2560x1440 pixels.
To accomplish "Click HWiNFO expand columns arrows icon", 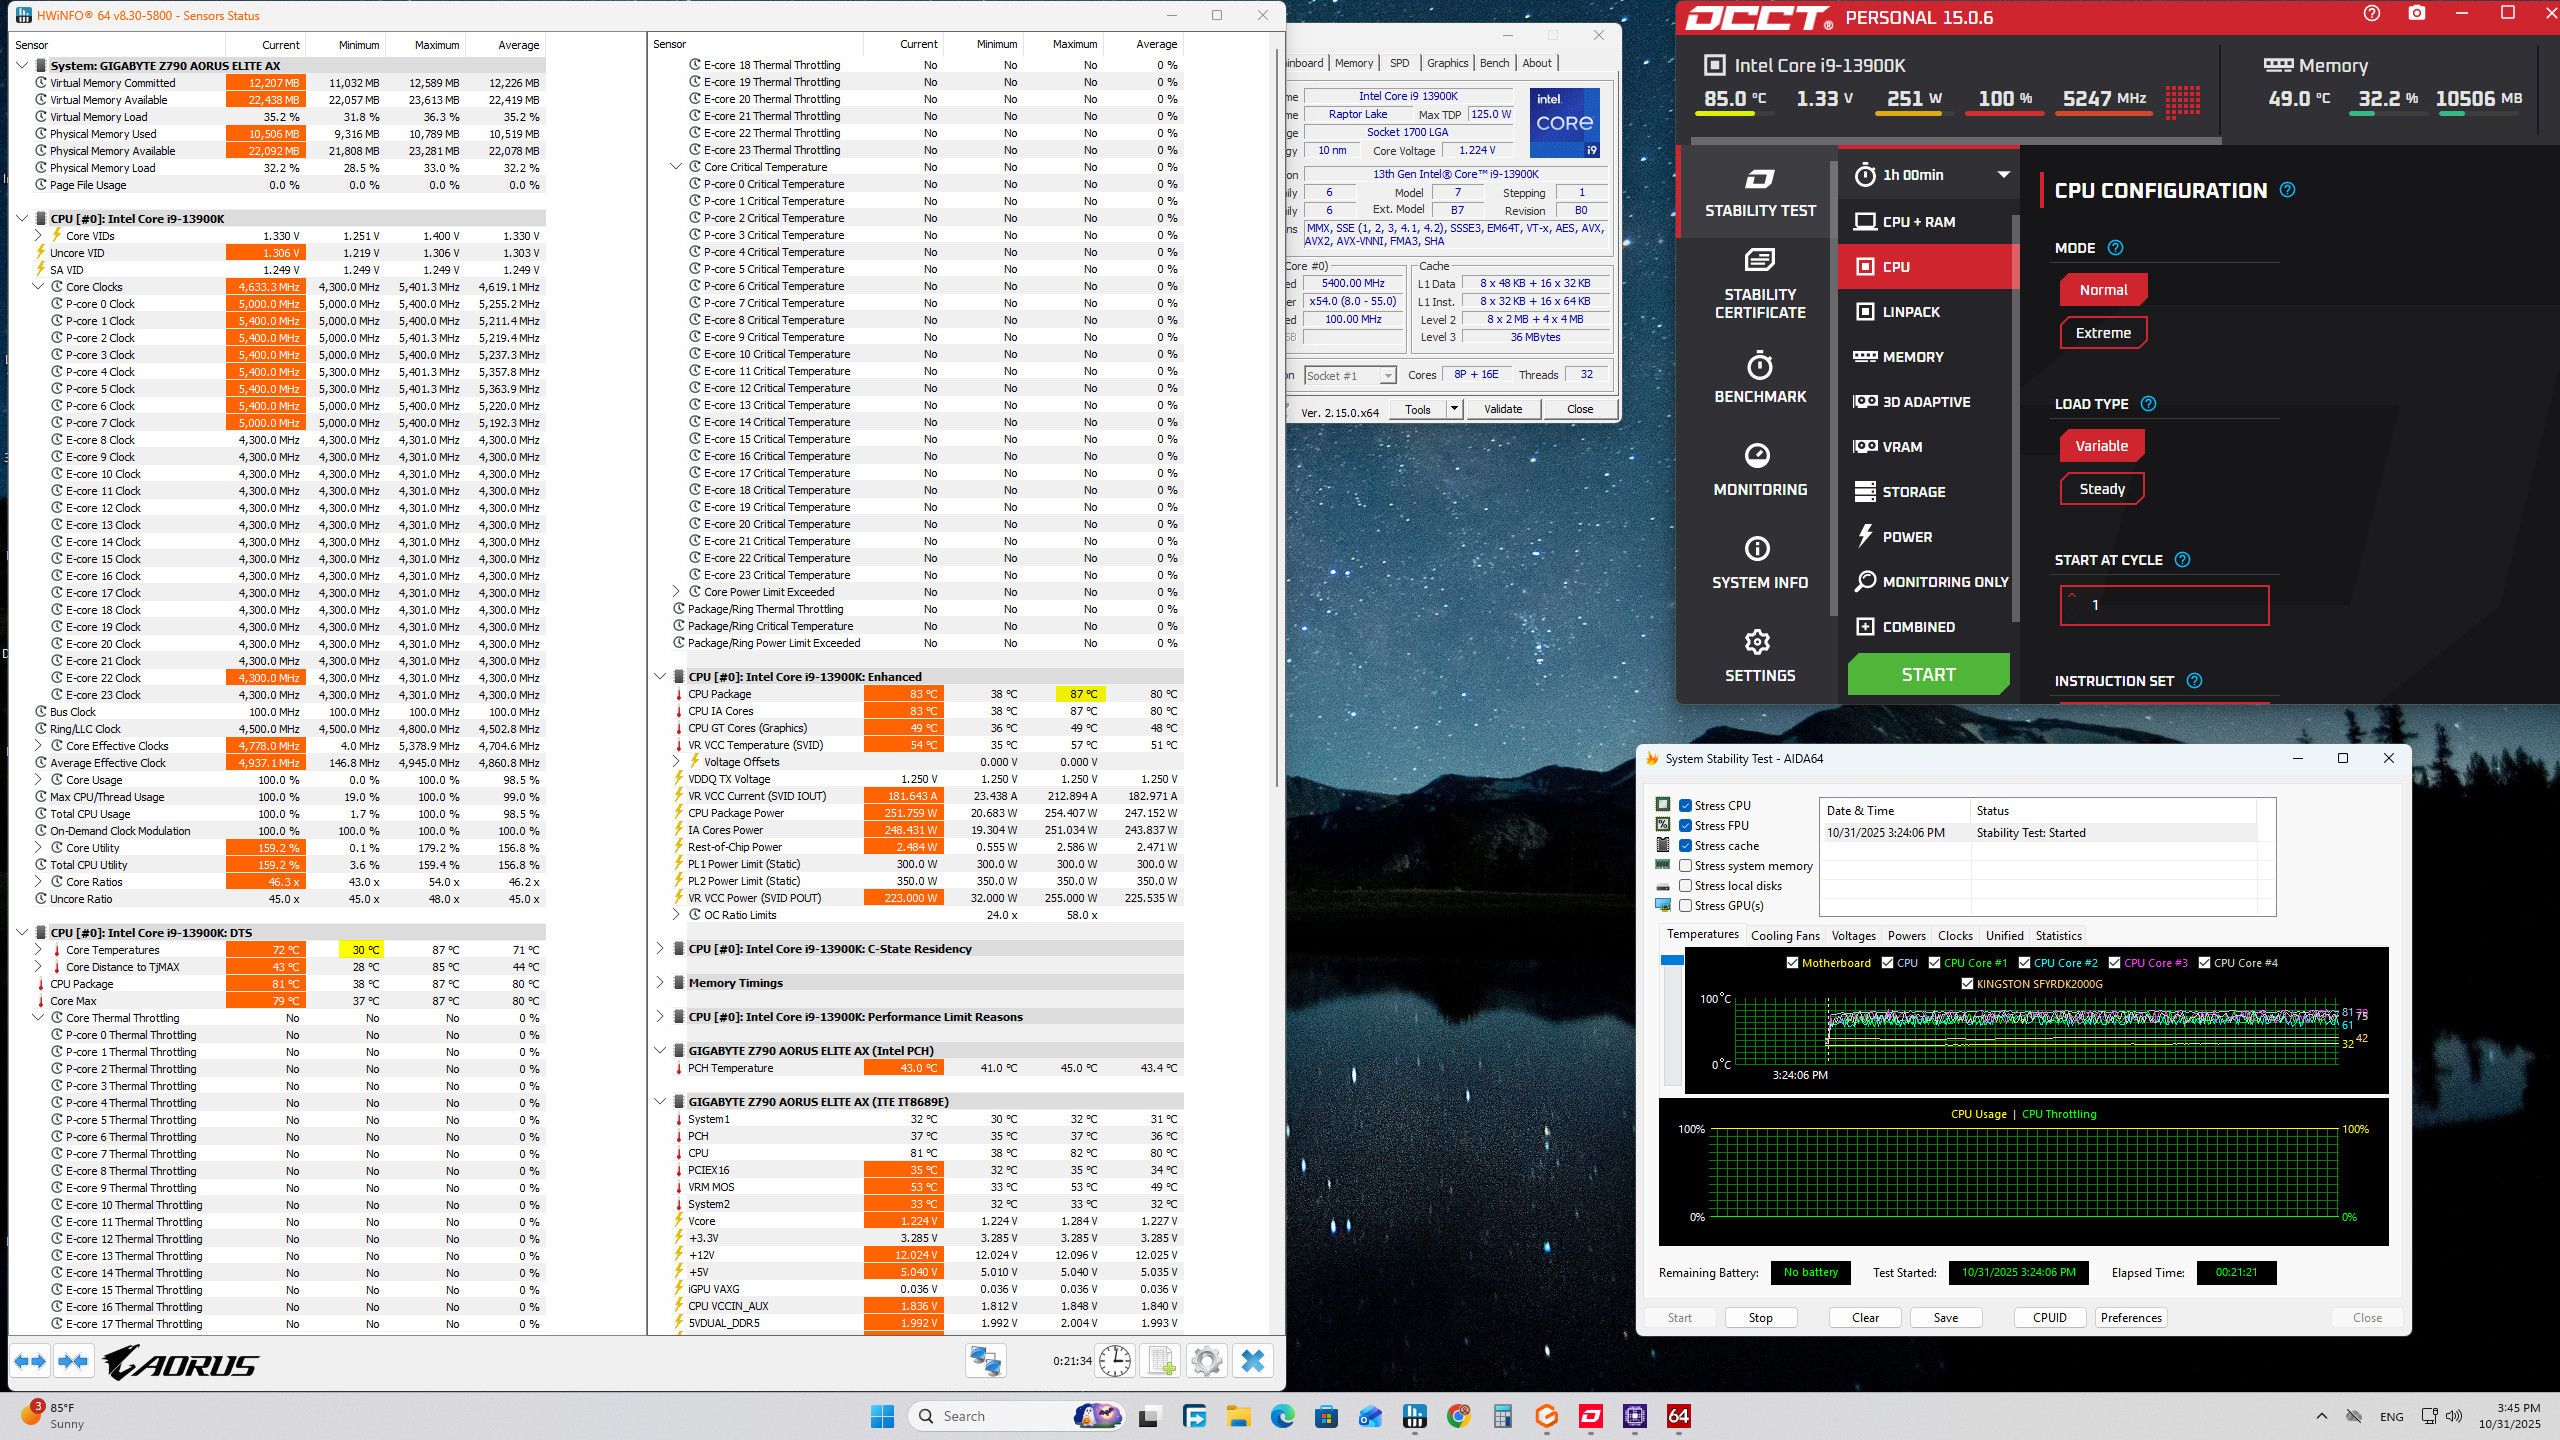I will point(30,1361).
